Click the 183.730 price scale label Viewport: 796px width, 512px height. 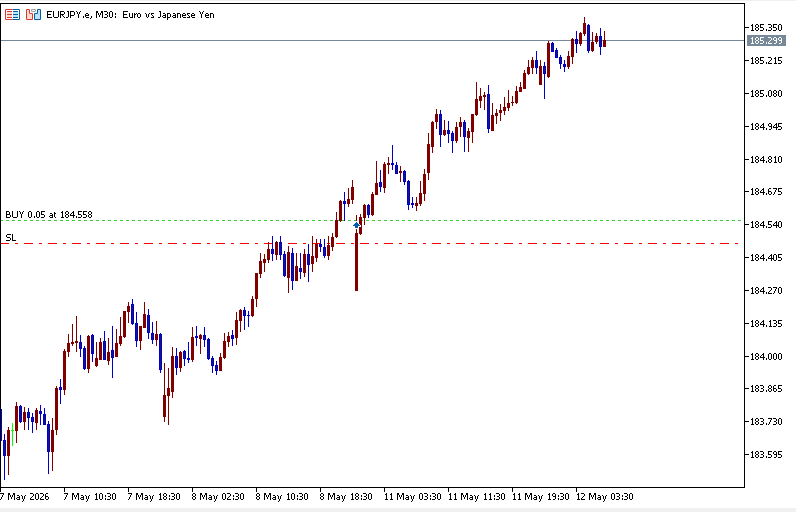tap(766, 422)
